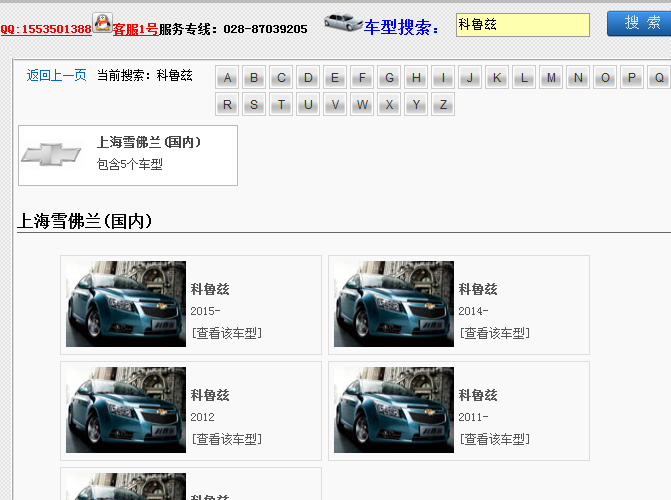
Task: Click 查看该车型 for the 2014- model
Action: pos(495,333)
